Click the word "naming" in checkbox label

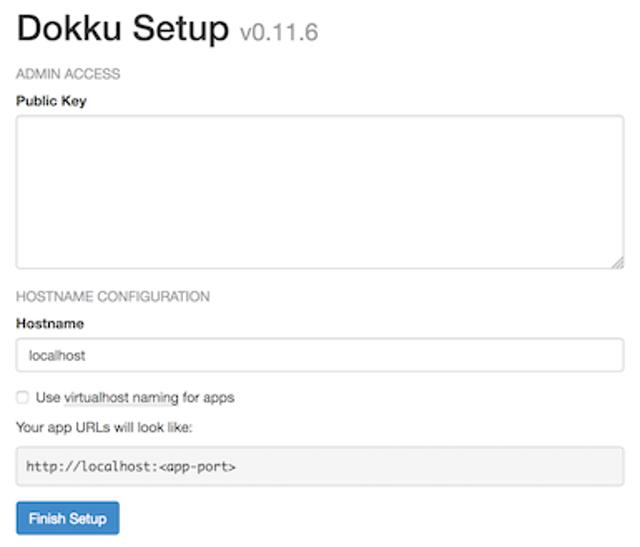tap(155, 398)
